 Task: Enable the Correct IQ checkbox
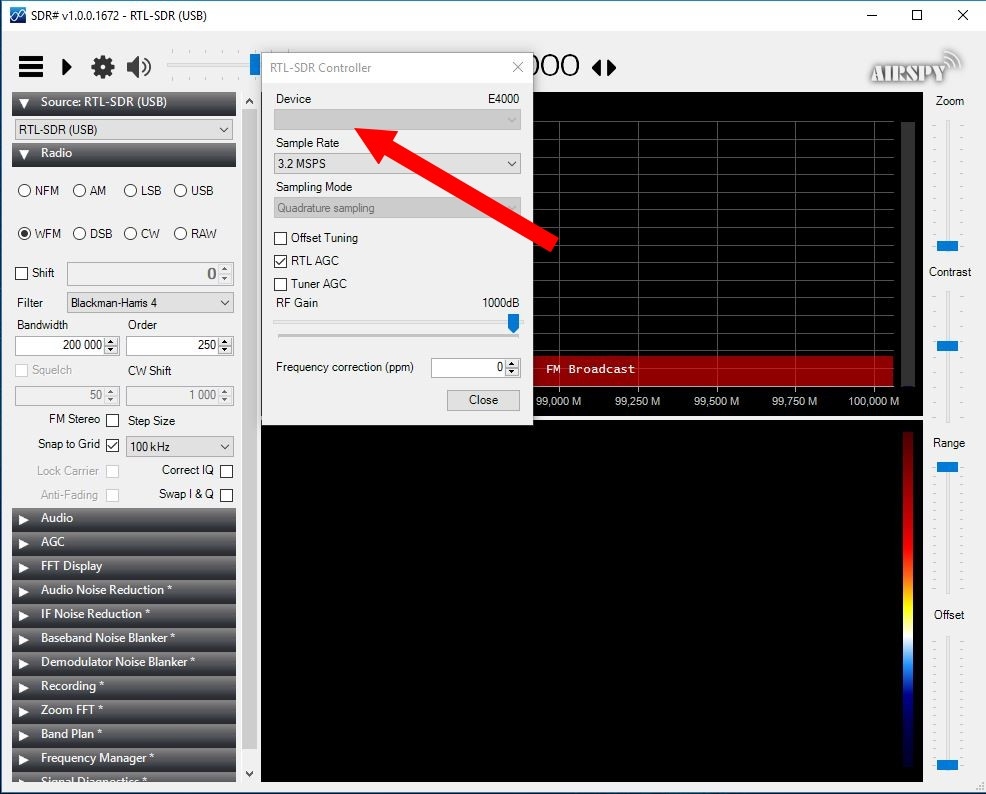tap(227, 471)
